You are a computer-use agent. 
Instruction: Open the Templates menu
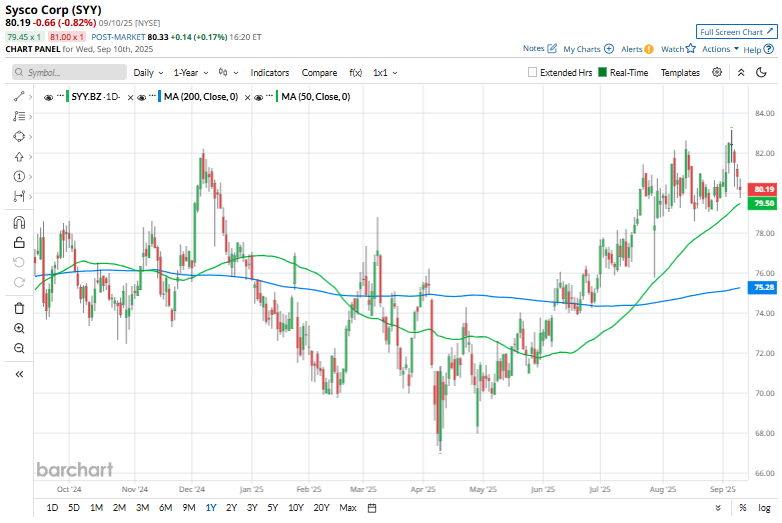click(680, 73)
